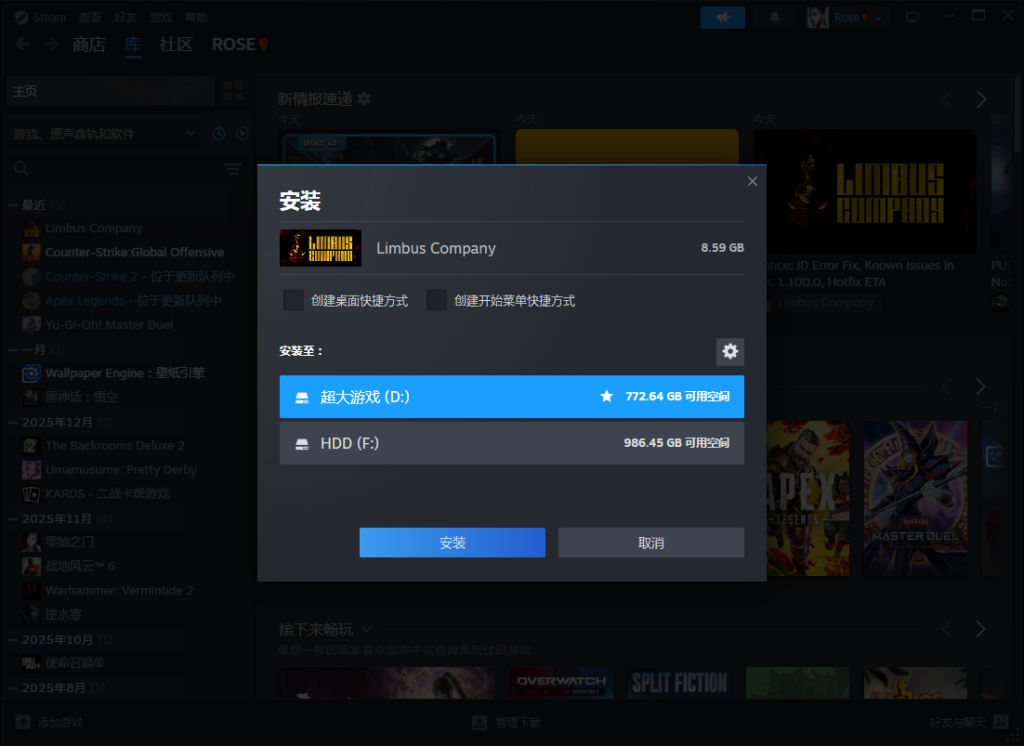The height and width of the screenshot is (746, 1024).
Task: Select 超大游戏 (D:) drive option
Action: [511, 397]
